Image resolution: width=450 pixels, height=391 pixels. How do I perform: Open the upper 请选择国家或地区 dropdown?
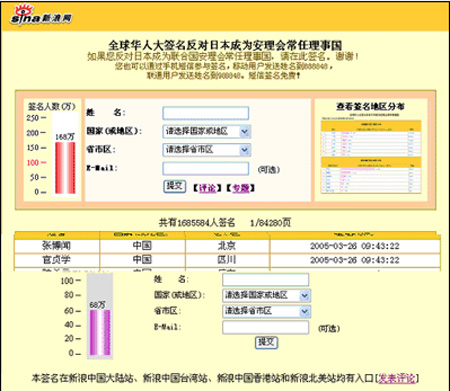(x=207, y=131)
